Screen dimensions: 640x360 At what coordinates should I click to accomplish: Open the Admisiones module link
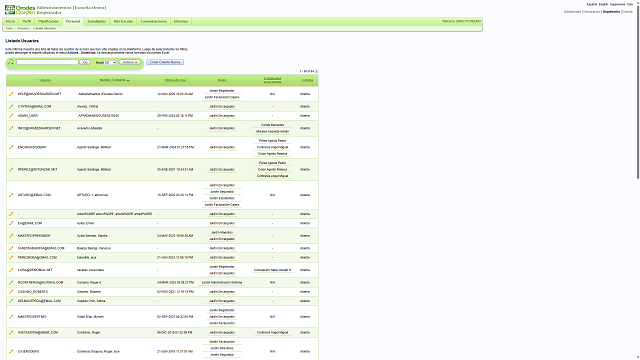[x=572, y=12]
